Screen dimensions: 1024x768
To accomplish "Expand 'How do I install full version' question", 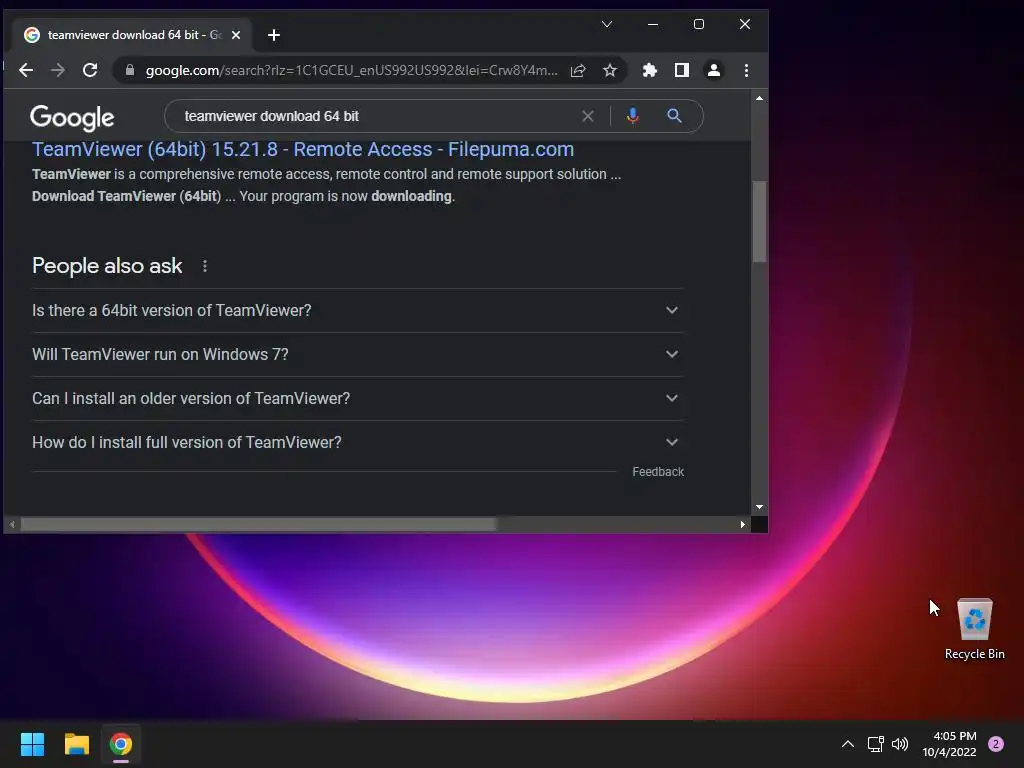I will [357, 442].
